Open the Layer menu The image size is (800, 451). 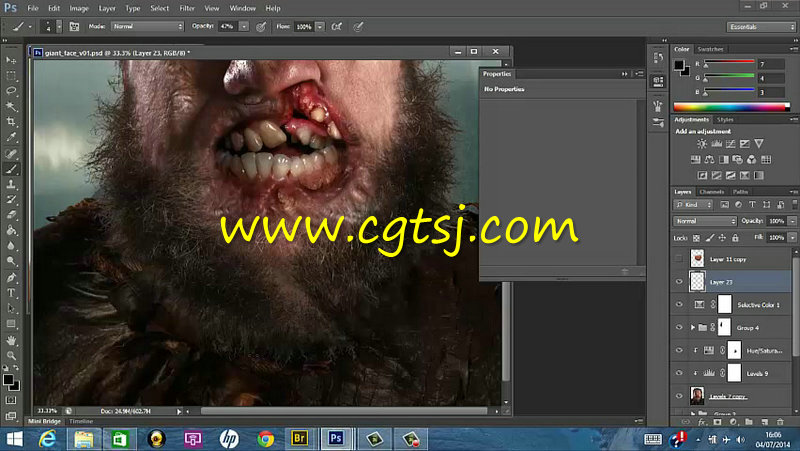(107, 8)
